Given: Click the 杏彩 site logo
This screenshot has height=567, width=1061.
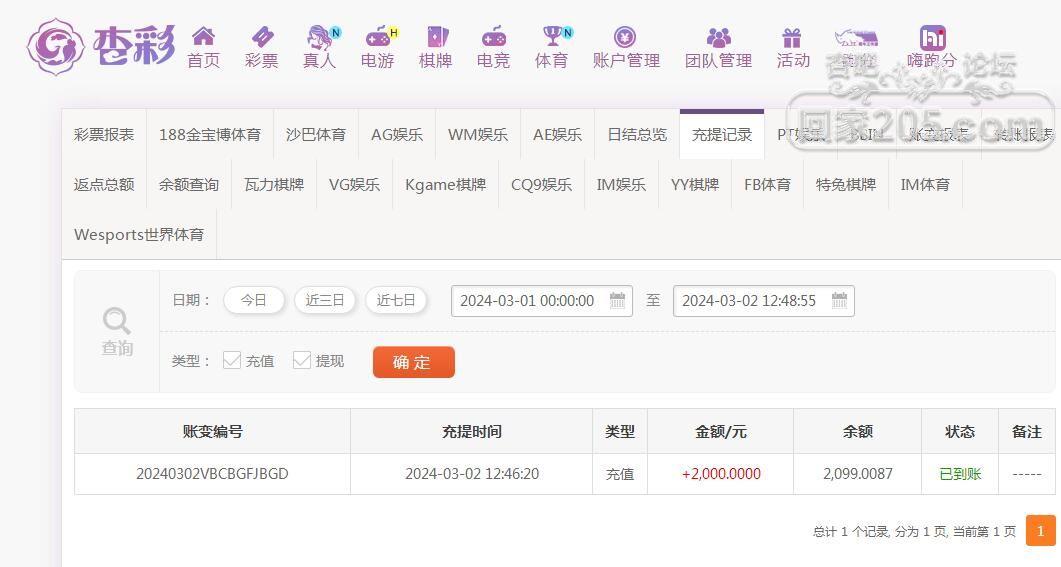Looking at the screenshot, I should pos(101,46).
